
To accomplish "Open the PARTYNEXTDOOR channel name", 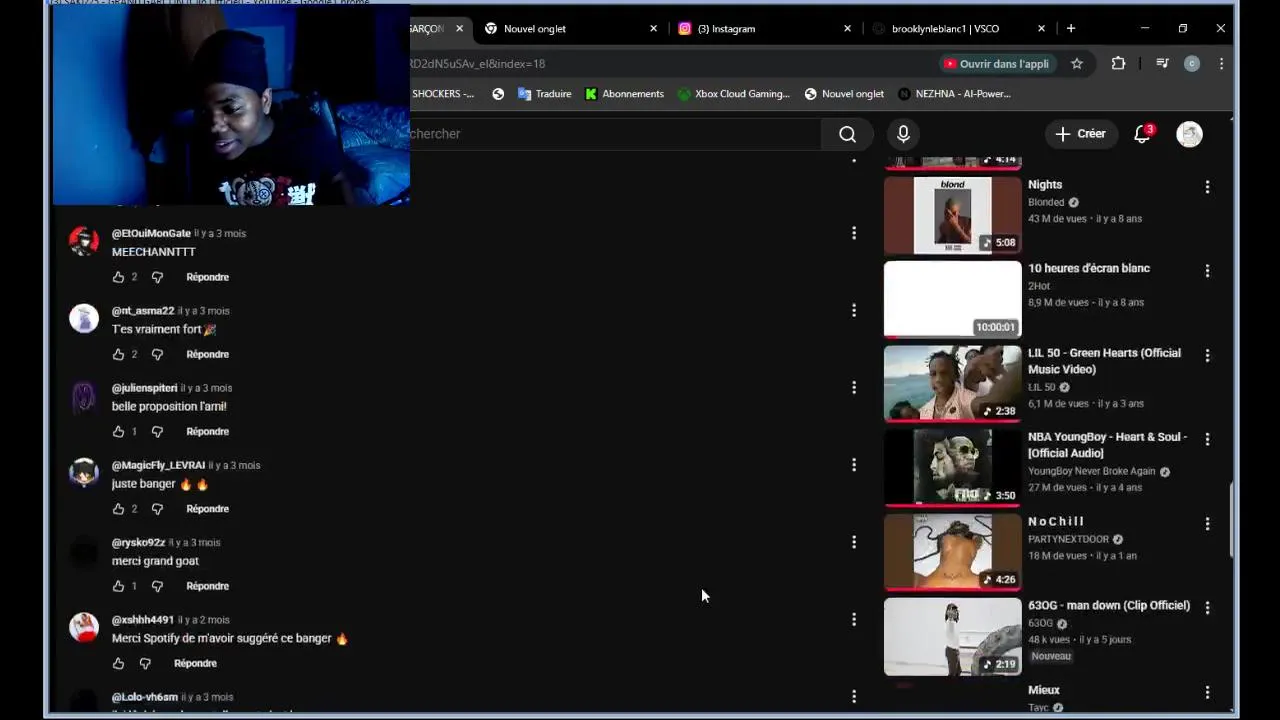I will pos(1069,539).
